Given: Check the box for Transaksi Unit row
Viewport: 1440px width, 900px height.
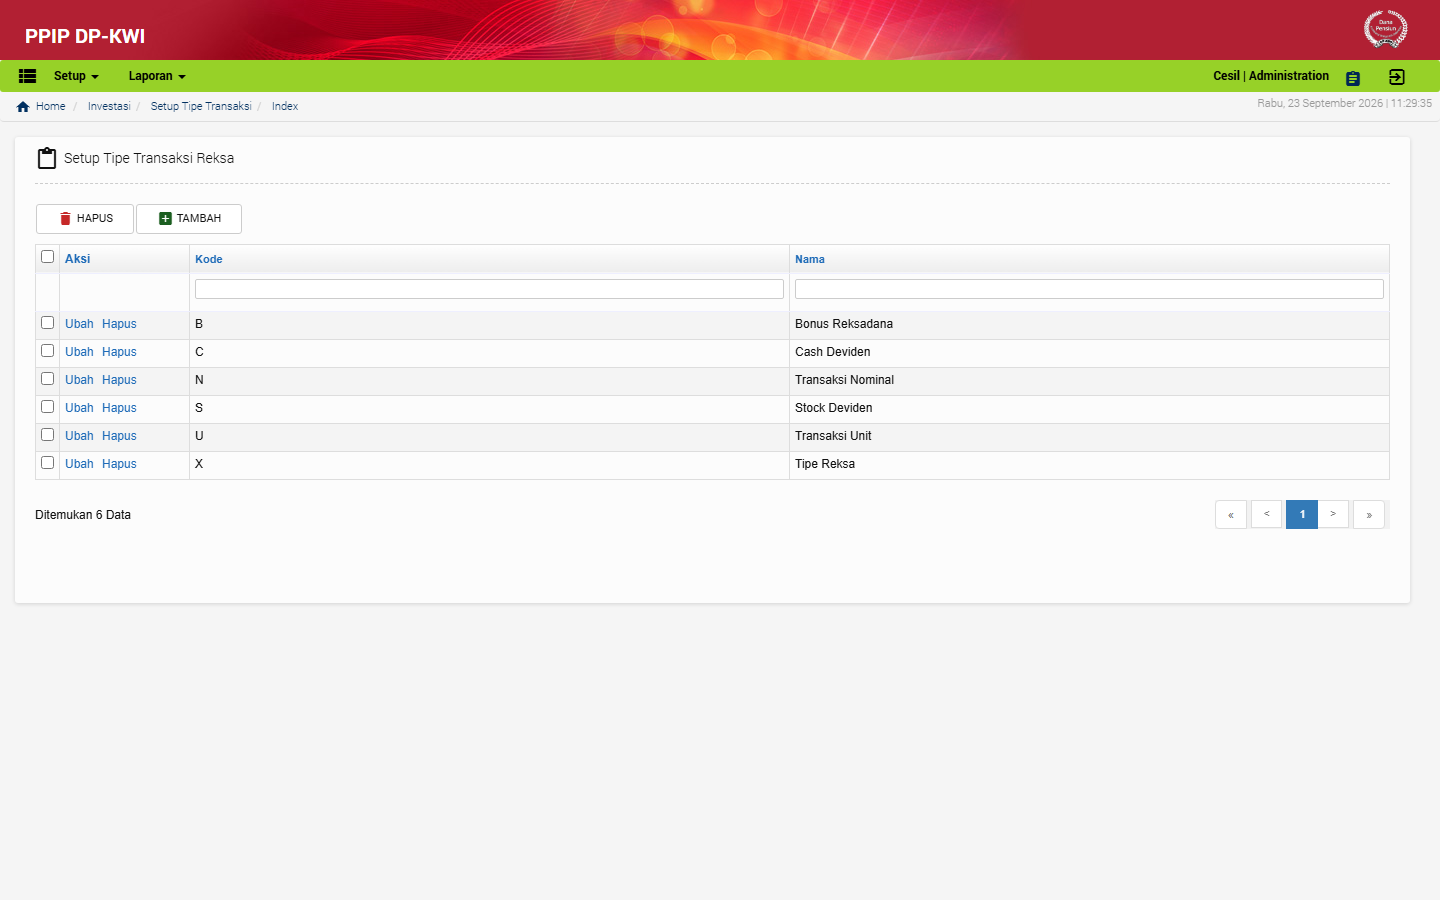Looking at the screenshot, I should pos(47,435).
